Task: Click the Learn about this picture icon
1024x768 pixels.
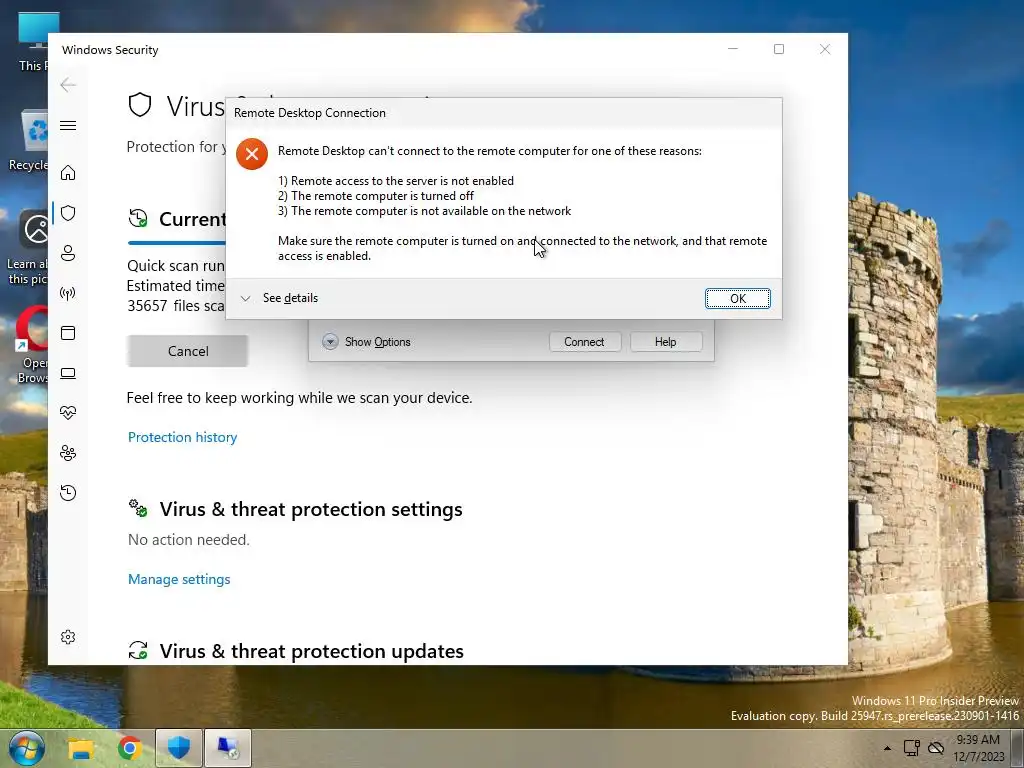Action: point(28,248)
